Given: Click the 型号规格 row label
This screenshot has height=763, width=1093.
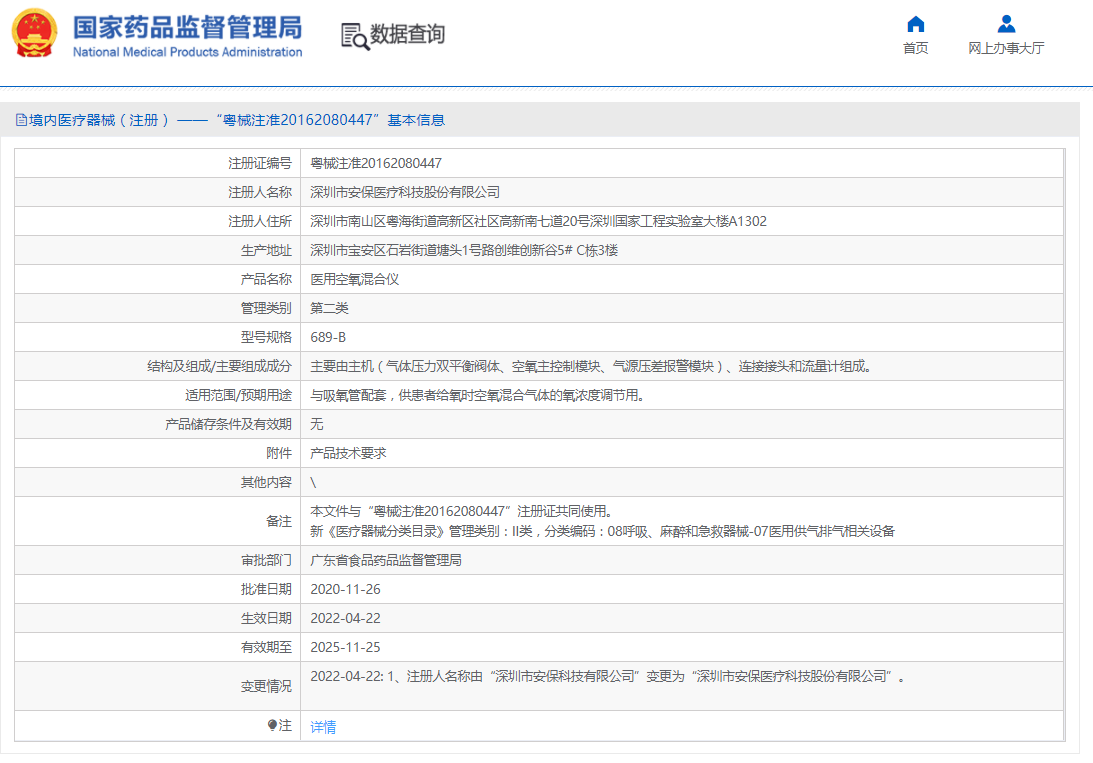Looking at the screenshot, I should (x=266, y=337).
